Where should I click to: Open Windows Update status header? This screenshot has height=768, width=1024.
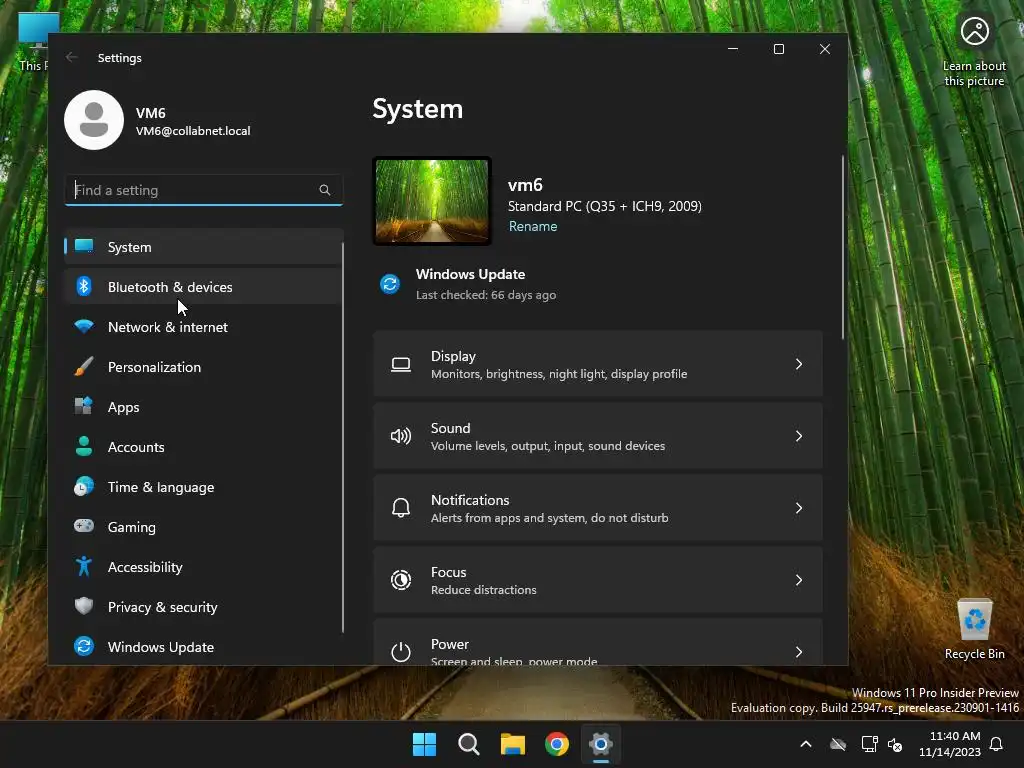pyautogui.click(x=470, y=284)
